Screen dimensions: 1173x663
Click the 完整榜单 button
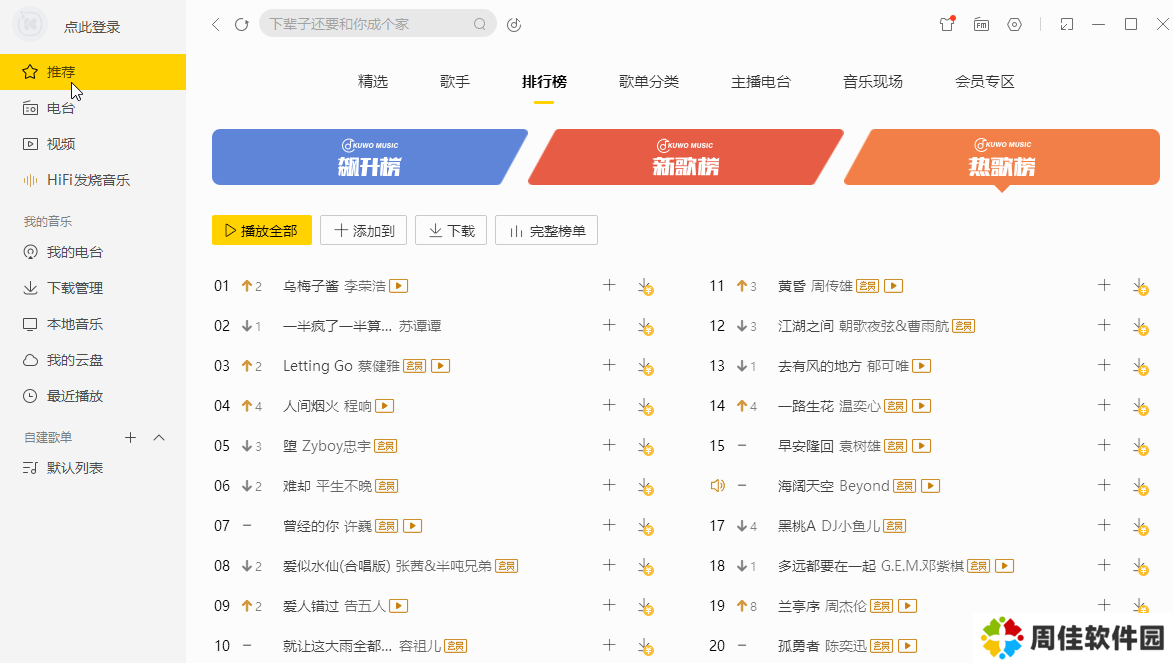(x=546, y=230)
